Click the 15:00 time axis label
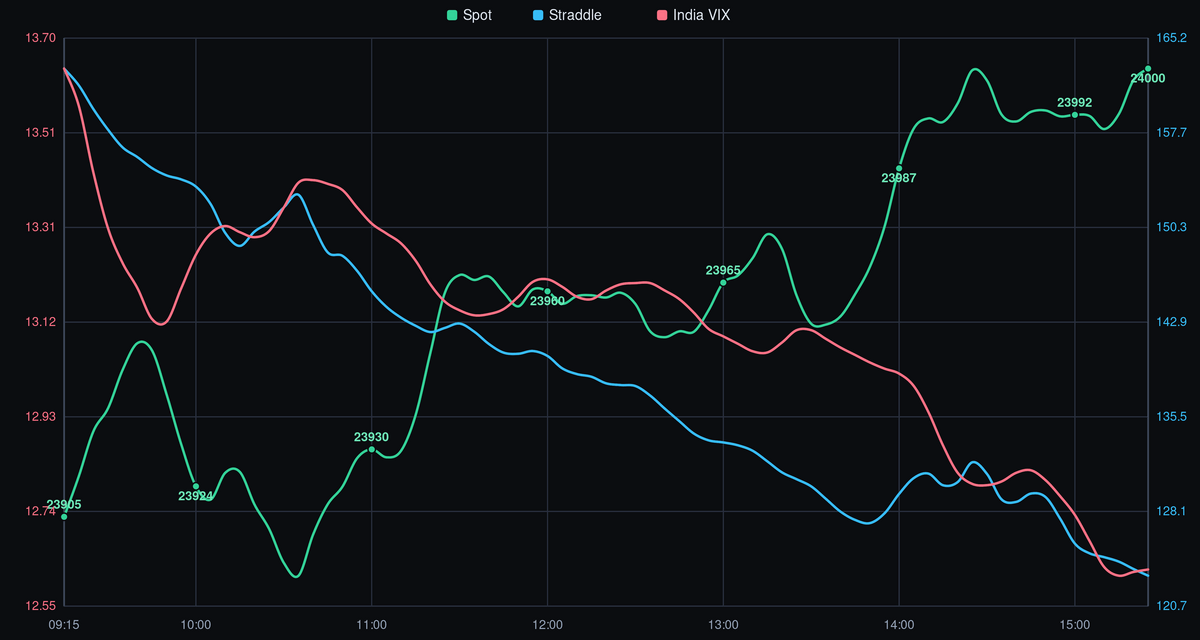 coord(1075,625)
